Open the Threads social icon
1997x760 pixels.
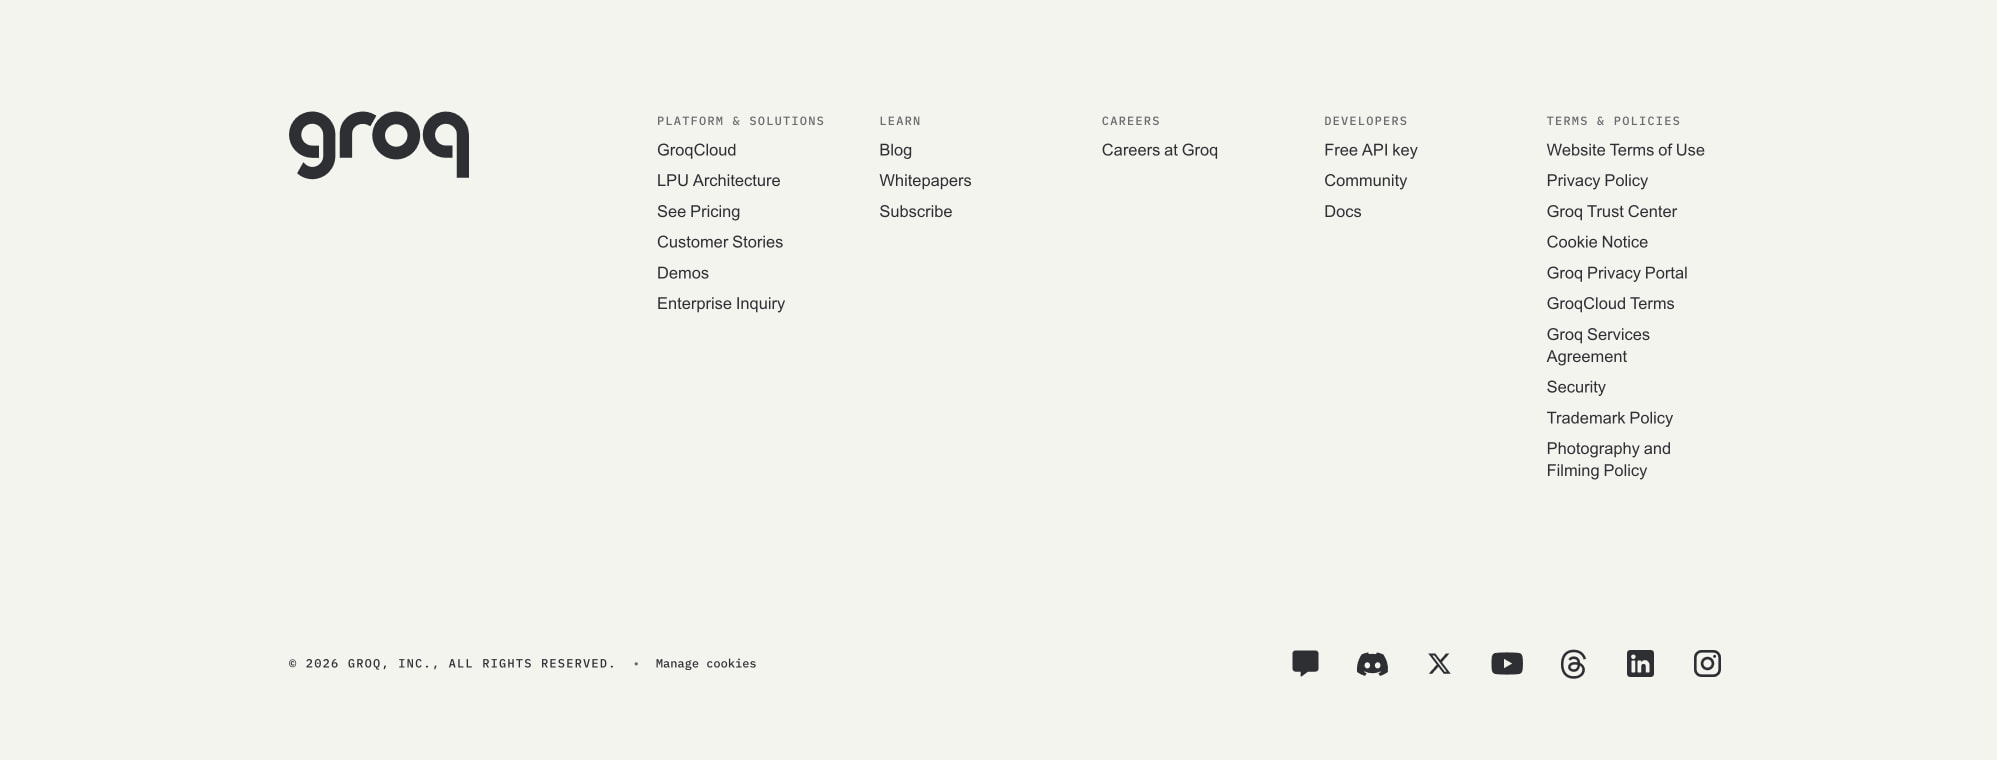1573,664
